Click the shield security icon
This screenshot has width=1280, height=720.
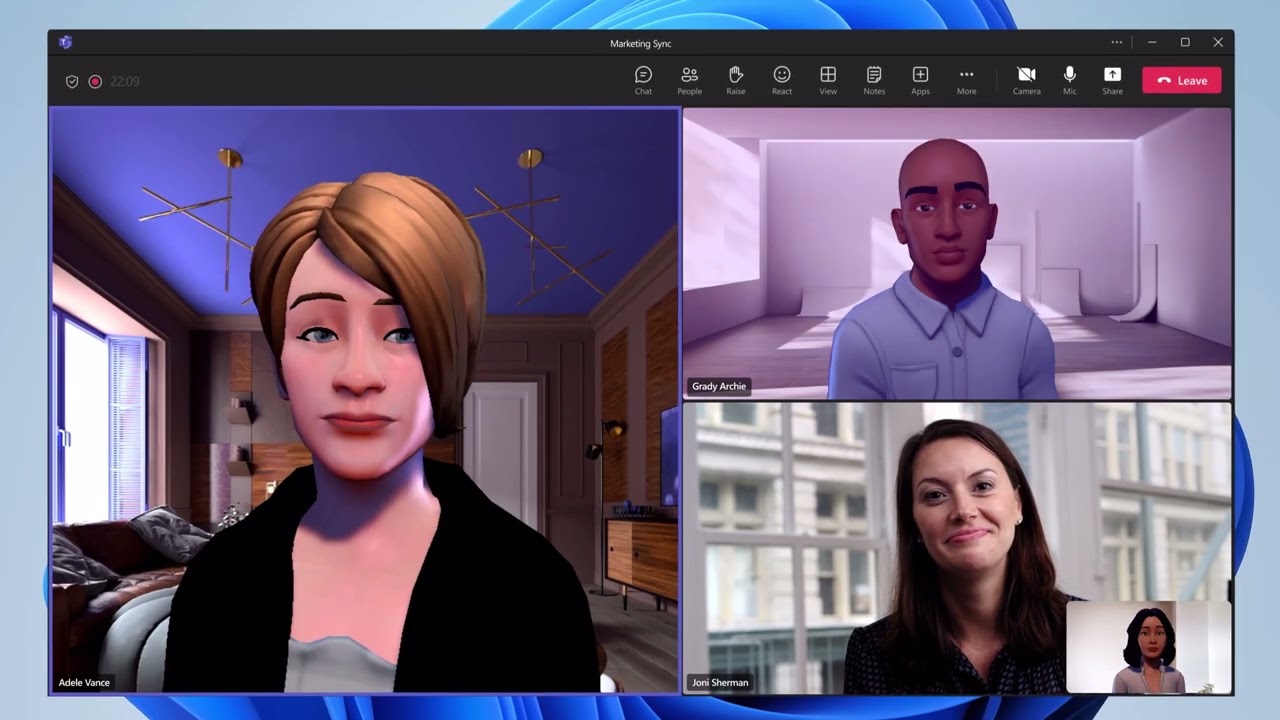[x=72, y=81]
